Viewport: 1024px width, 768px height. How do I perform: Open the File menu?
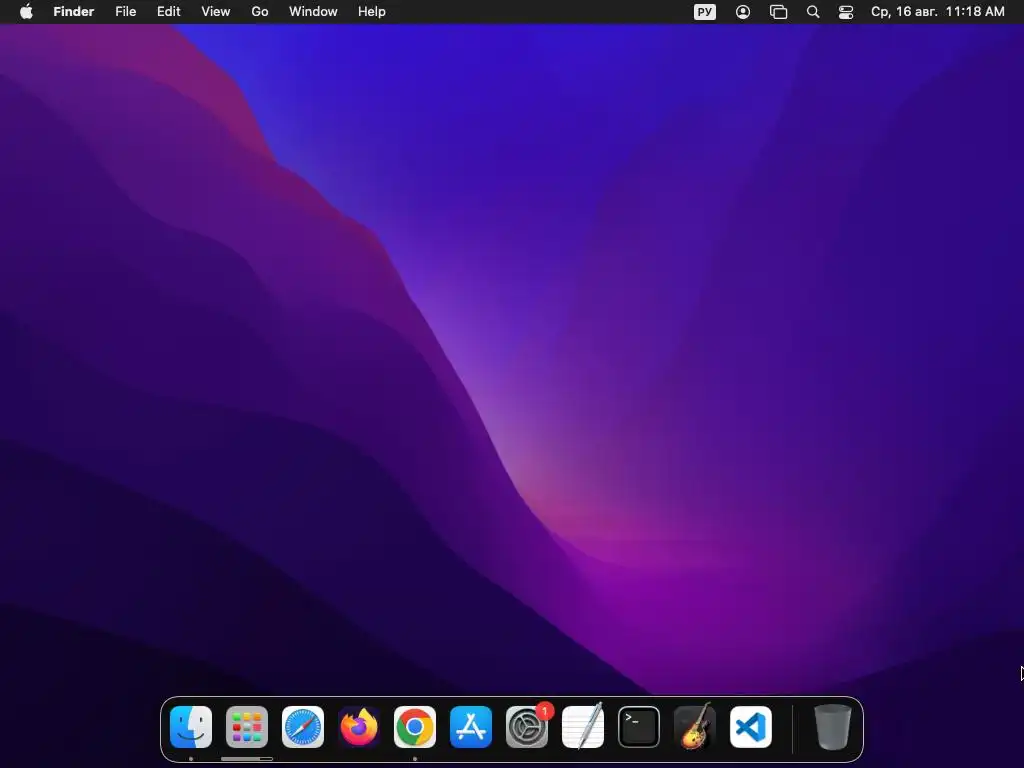tap(125, 12)
